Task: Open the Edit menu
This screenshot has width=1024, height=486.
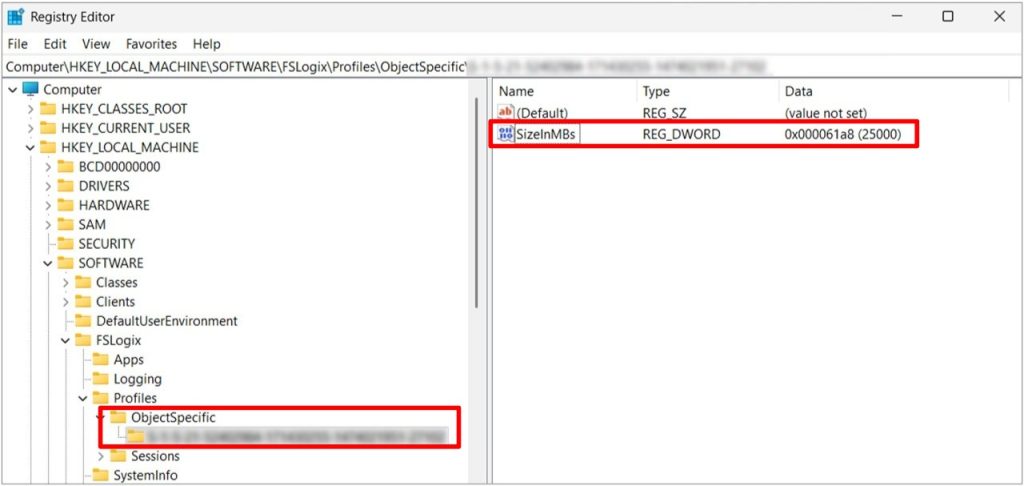Action: coord(55,44)
